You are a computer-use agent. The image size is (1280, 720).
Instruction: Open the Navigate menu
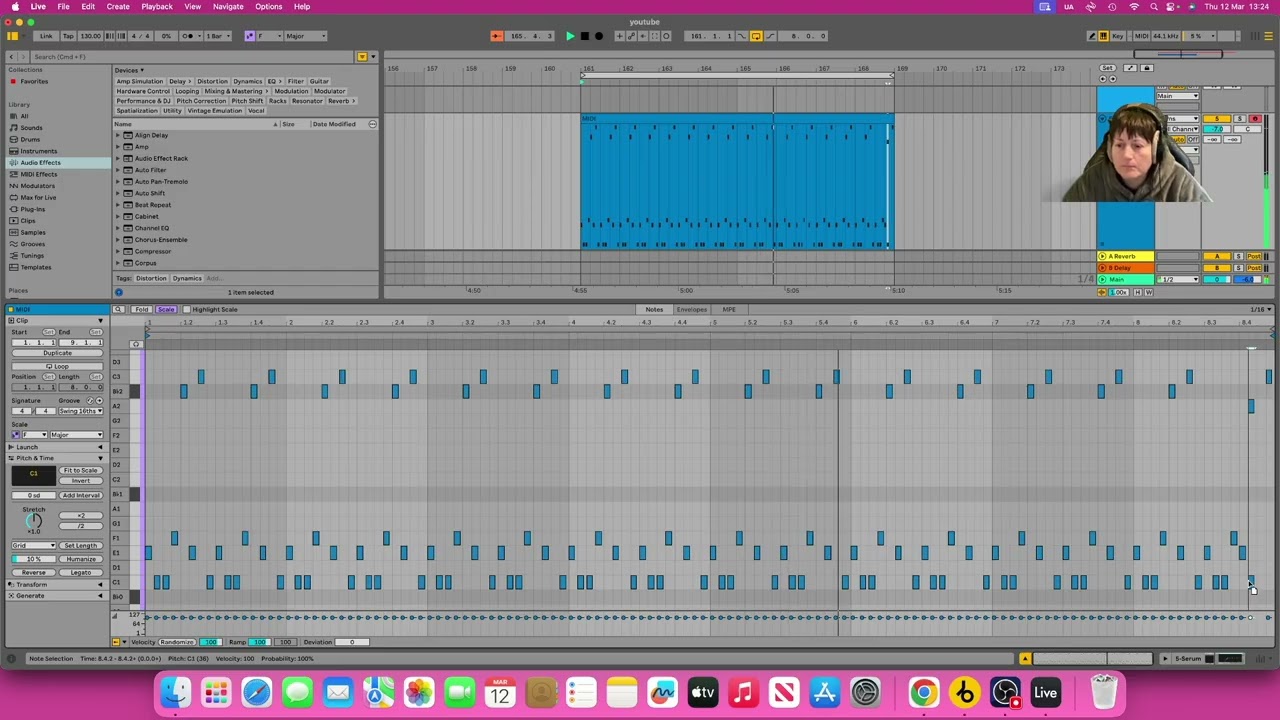point(228,6)
